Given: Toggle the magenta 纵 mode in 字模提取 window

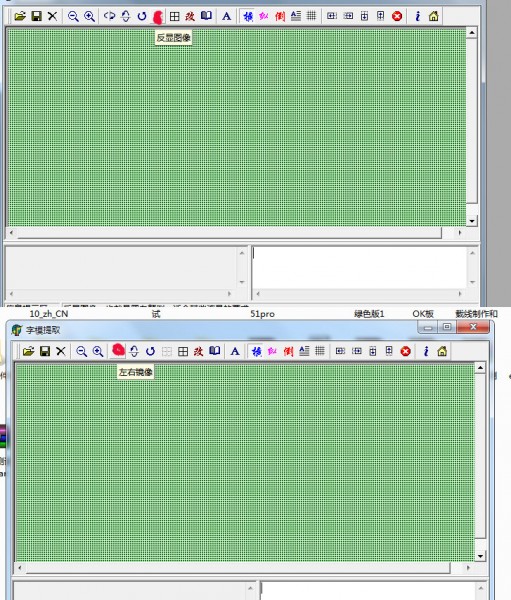Looking at the screenshot, I should tap(272, 351).
